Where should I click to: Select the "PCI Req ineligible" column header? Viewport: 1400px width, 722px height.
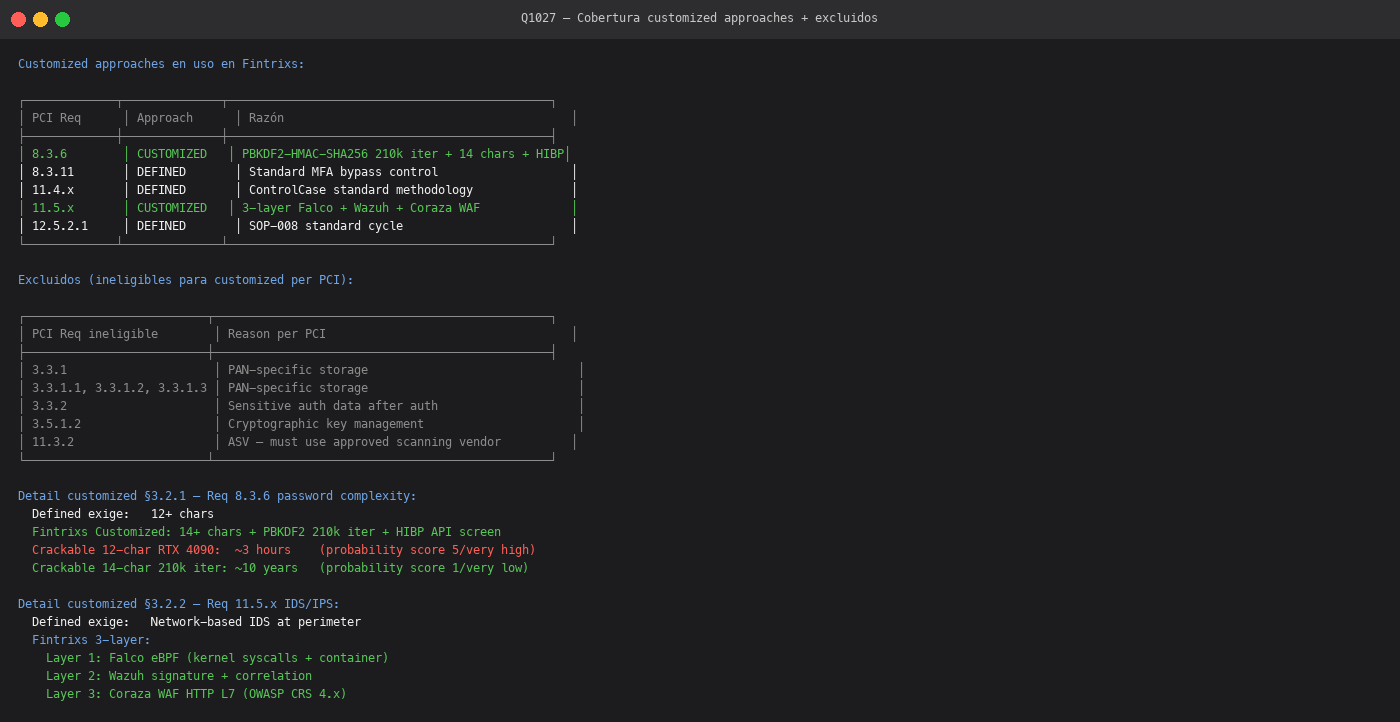(95, 334)
